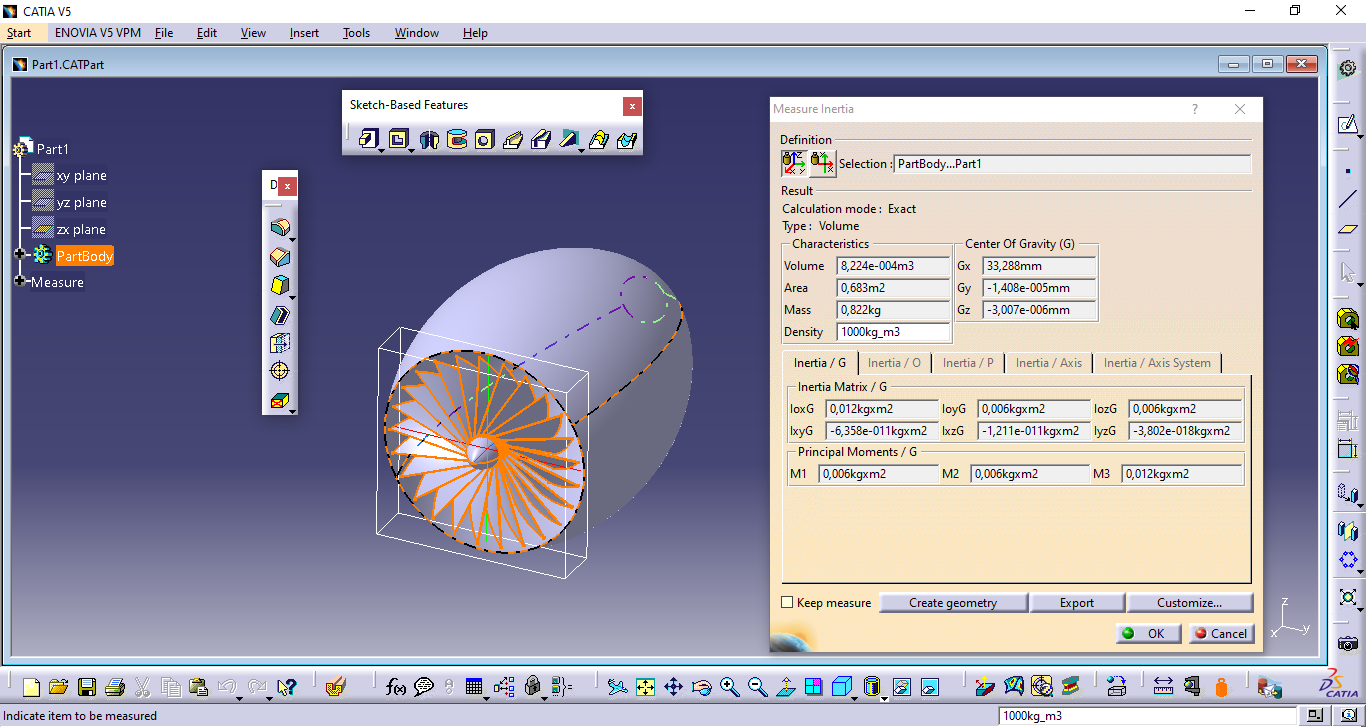Select the xy plane in the tree
This screenshot has height=727, width=1366.
[81, 175]
